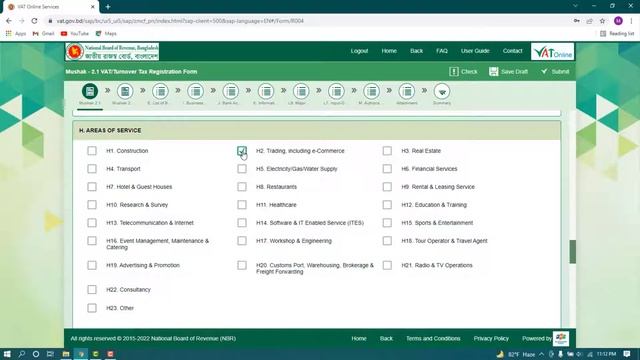The width and height of the screenshot is (640, 360).
Task: Click the National Board of Revenue logo
Action: point(112,51)
